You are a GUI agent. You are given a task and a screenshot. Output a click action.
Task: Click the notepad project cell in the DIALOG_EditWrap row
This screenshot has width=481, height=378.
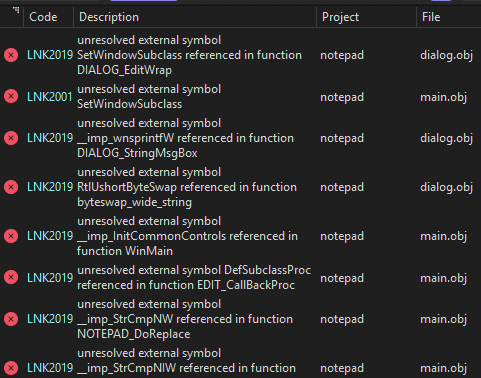coord(342,55)
